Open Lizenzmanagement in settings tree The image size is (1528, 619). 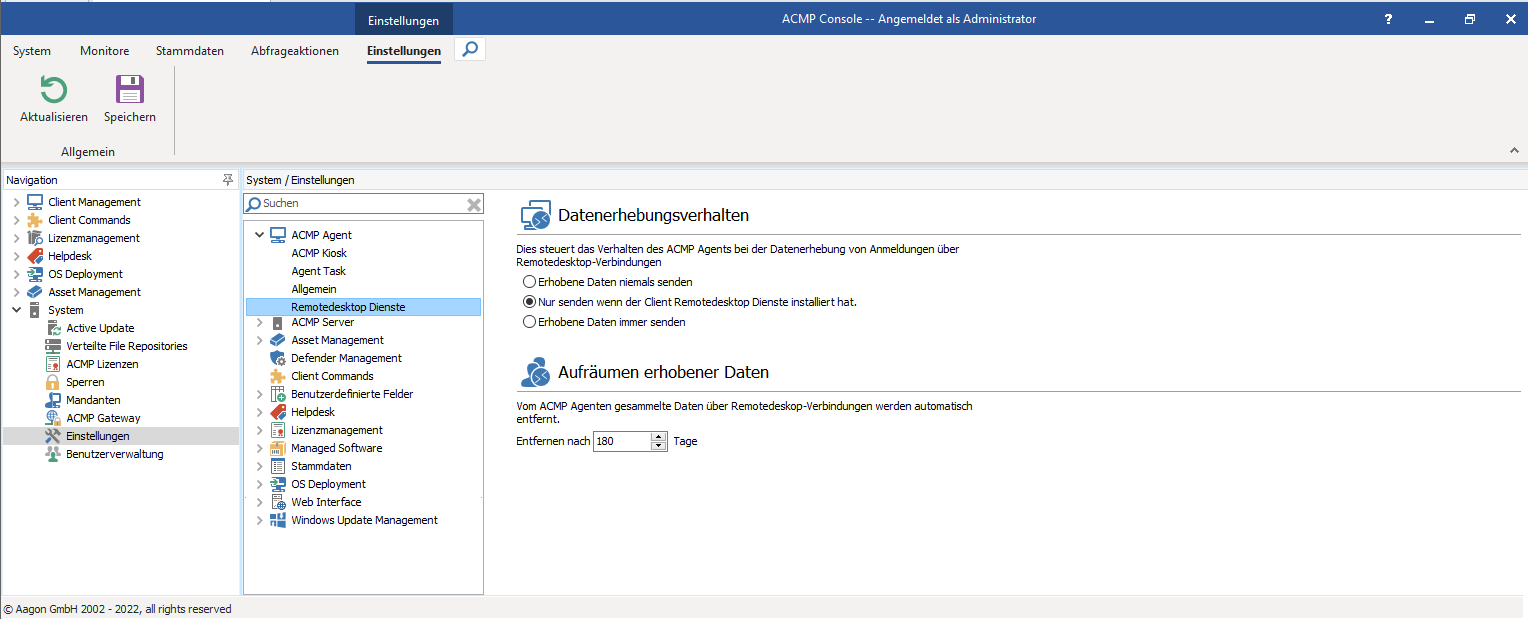click(x=337, y=430)
